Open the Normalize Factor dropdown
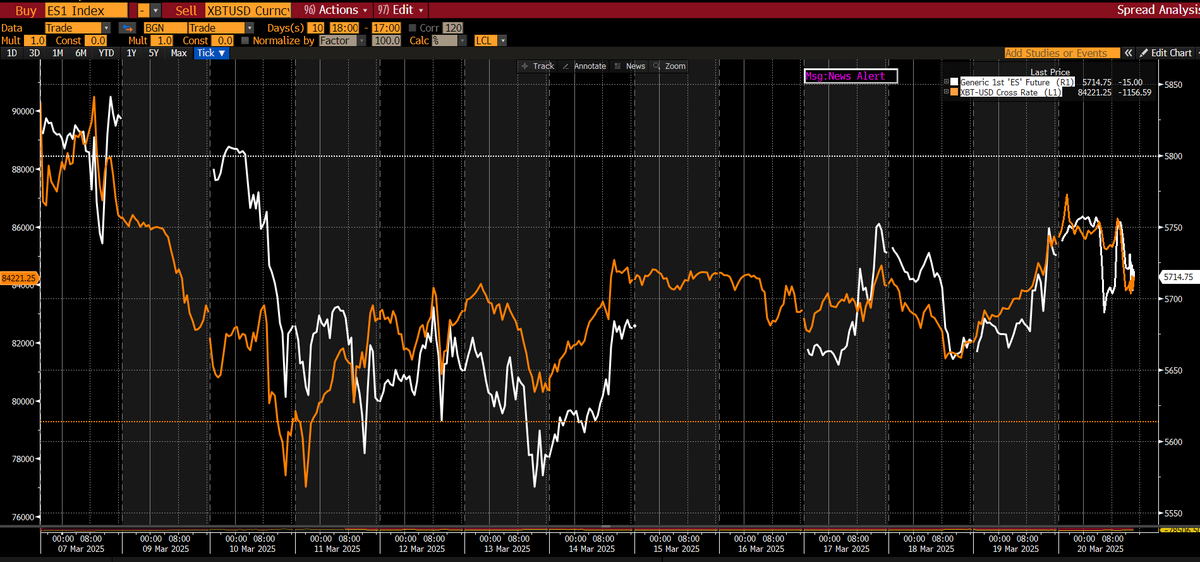The width and height of the screenshot is (1200, 562). coord(361,41)
